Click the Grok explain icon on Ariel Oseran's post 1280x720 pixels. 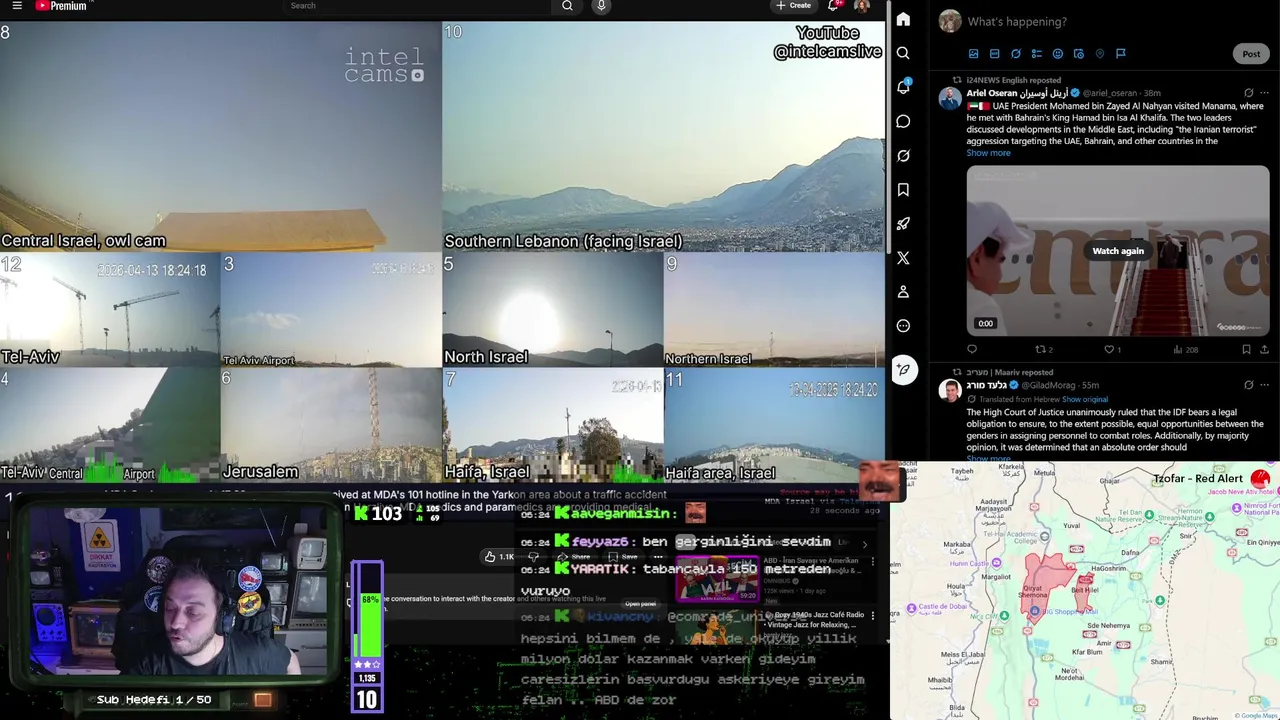1248,93
